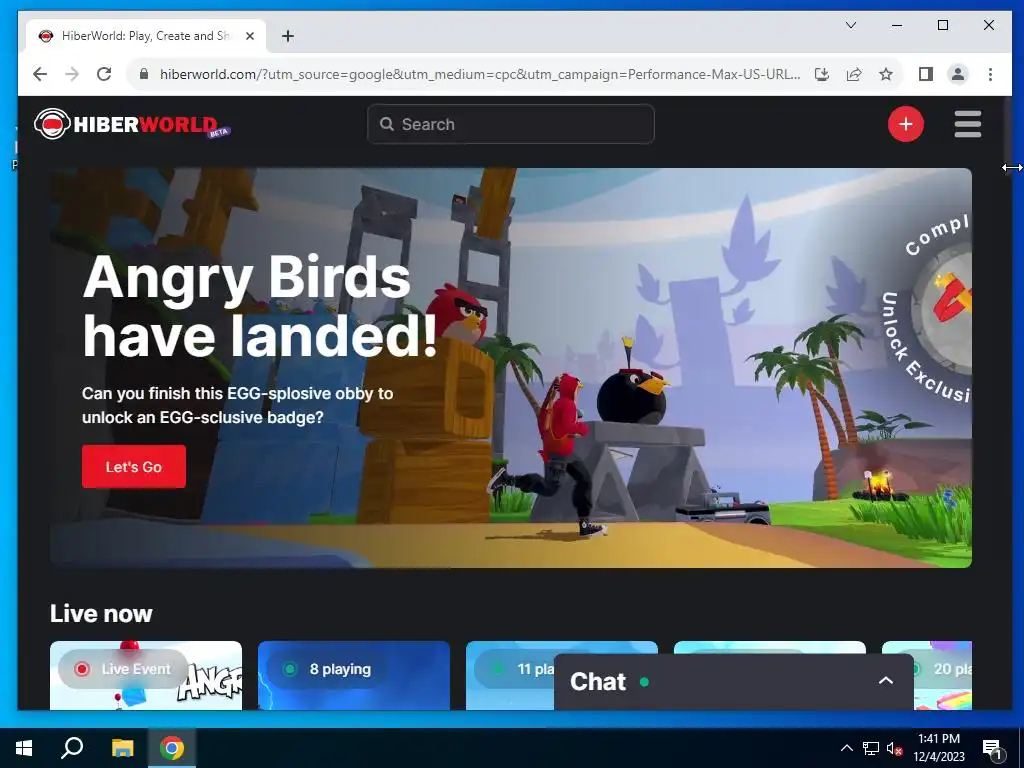
Task: Click in the HiberWorld Search field
Action: point(511,124)
